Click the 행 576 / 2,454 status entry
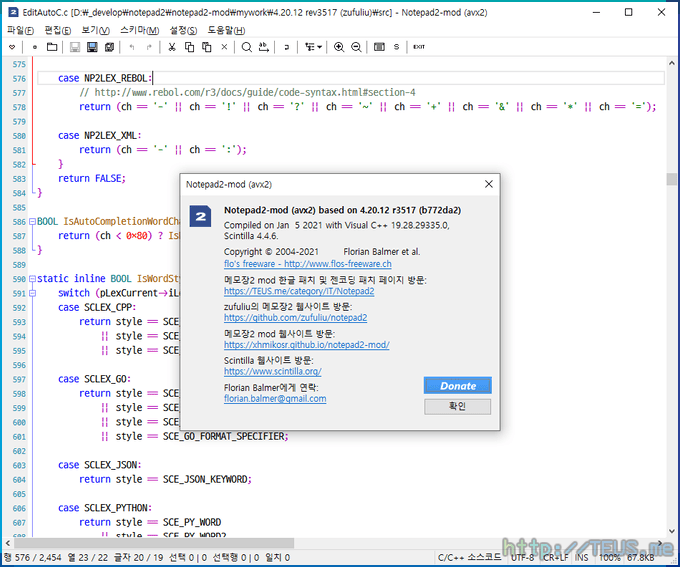 point(33,557)
